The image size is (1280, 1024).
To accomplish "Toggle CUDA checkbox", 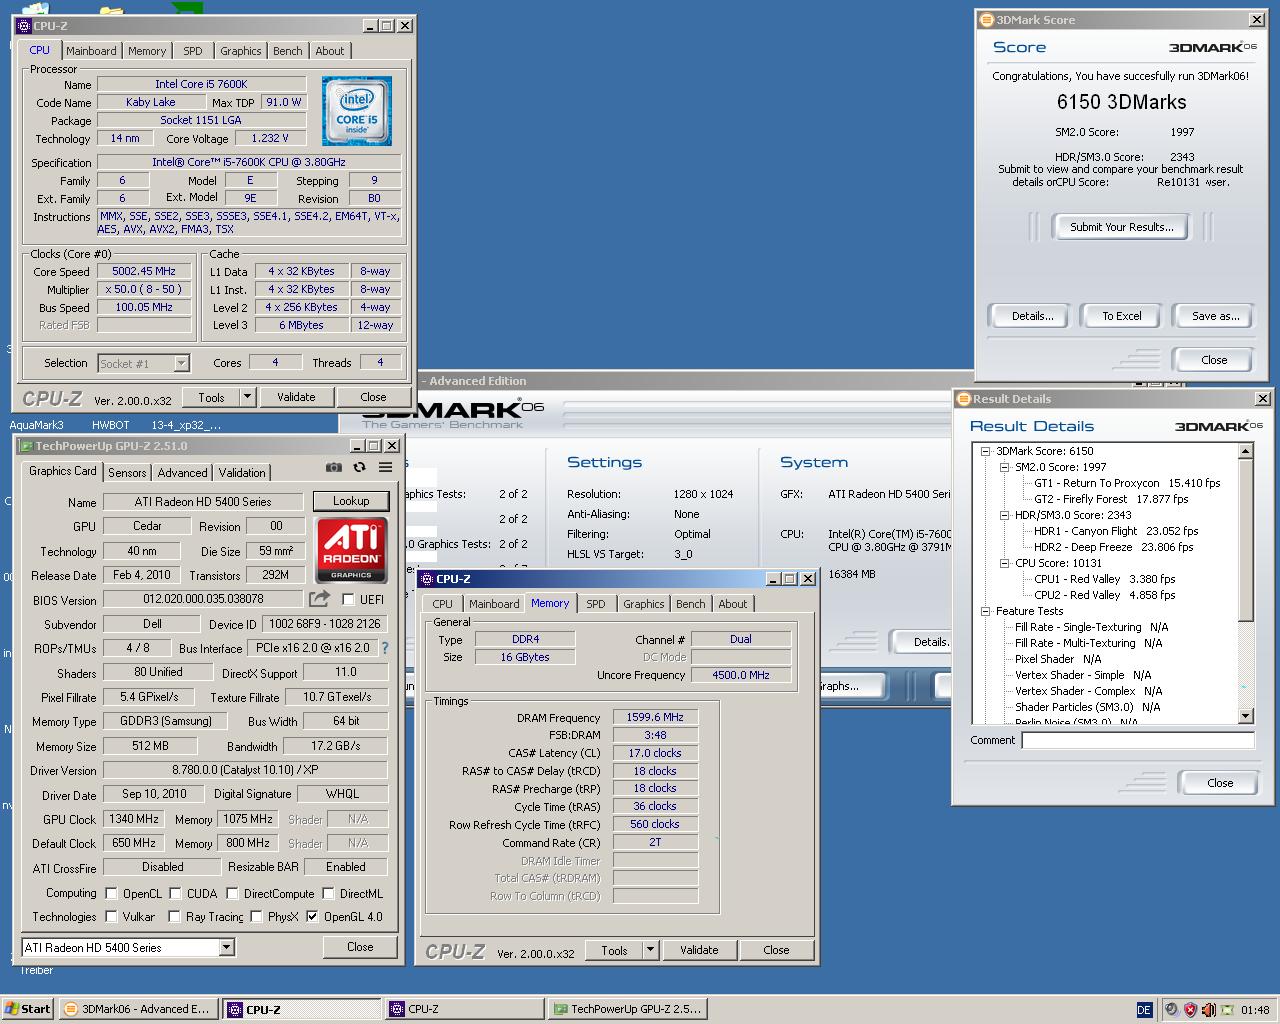I will pos(175,894).
